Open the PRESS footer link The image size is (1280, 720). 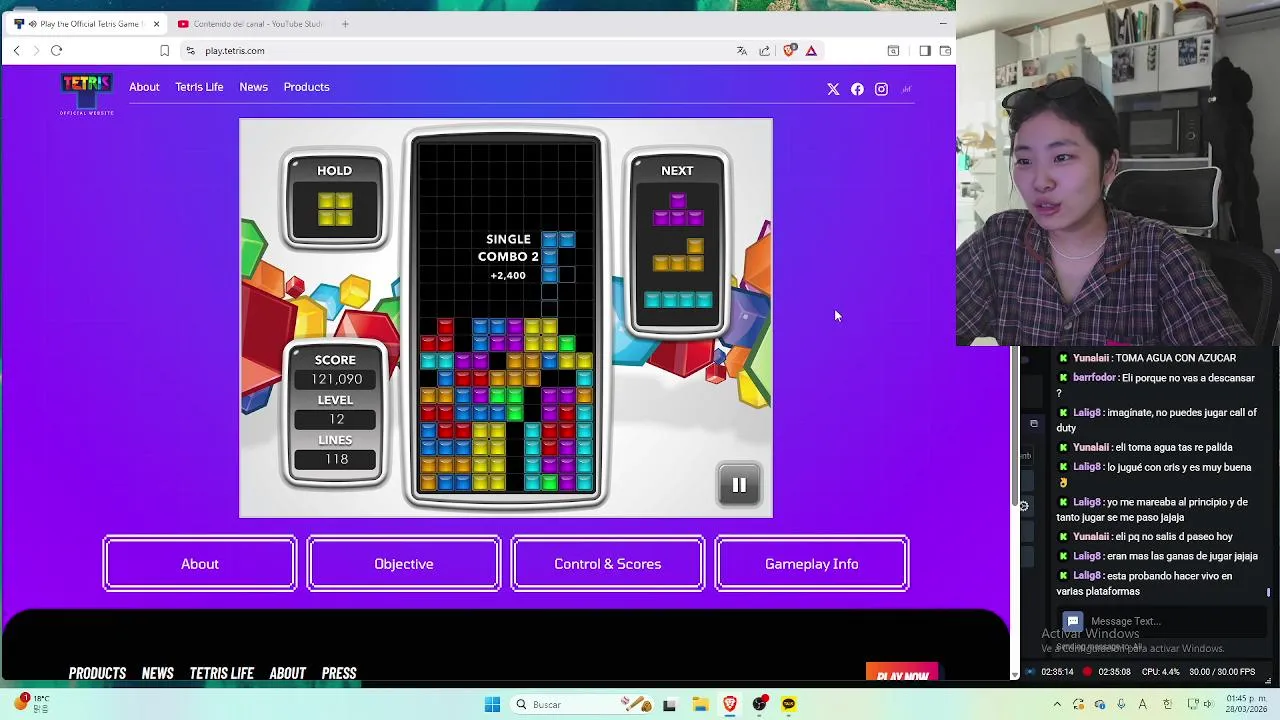(339, 673)
